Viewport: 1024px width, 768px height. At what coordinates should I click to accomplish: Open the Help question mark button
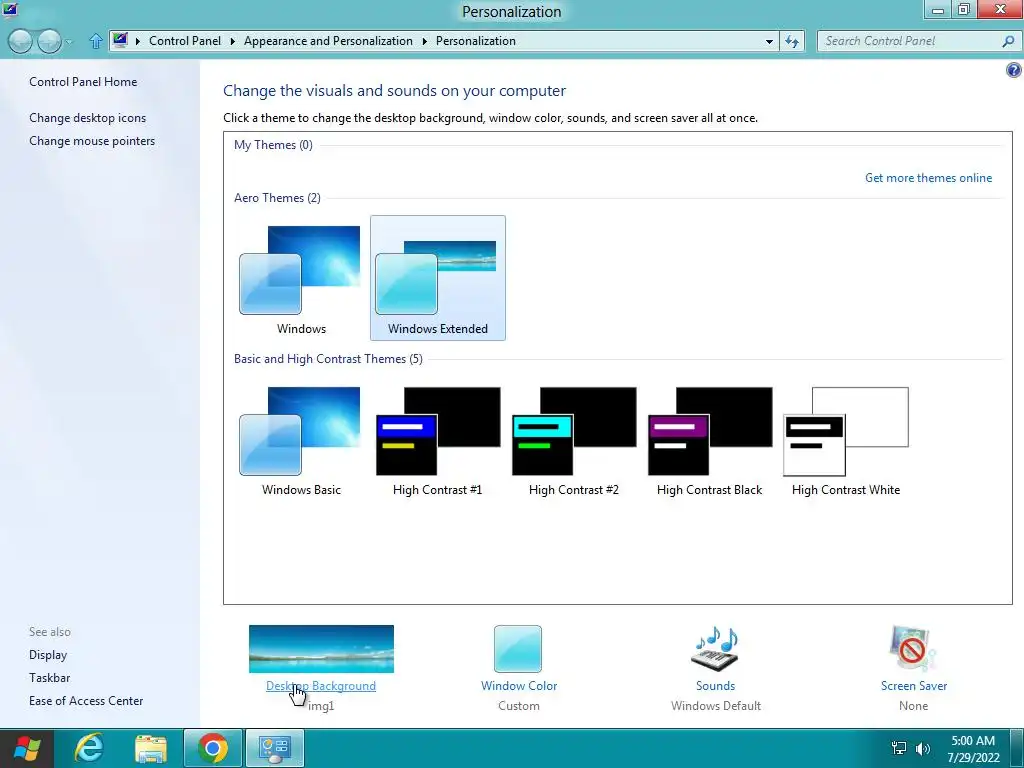pos(1013,70)
